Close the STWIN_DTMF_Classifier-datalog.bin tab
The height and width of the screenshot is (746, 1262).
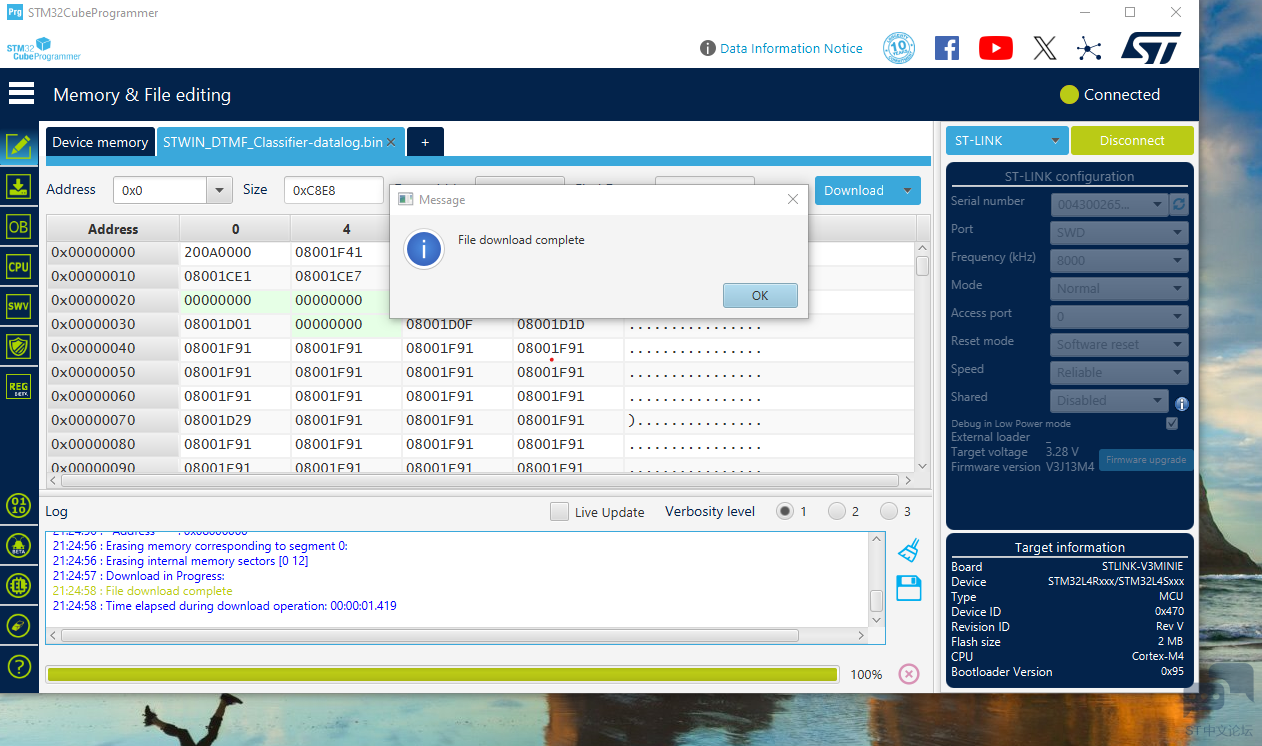click(392, 142)
